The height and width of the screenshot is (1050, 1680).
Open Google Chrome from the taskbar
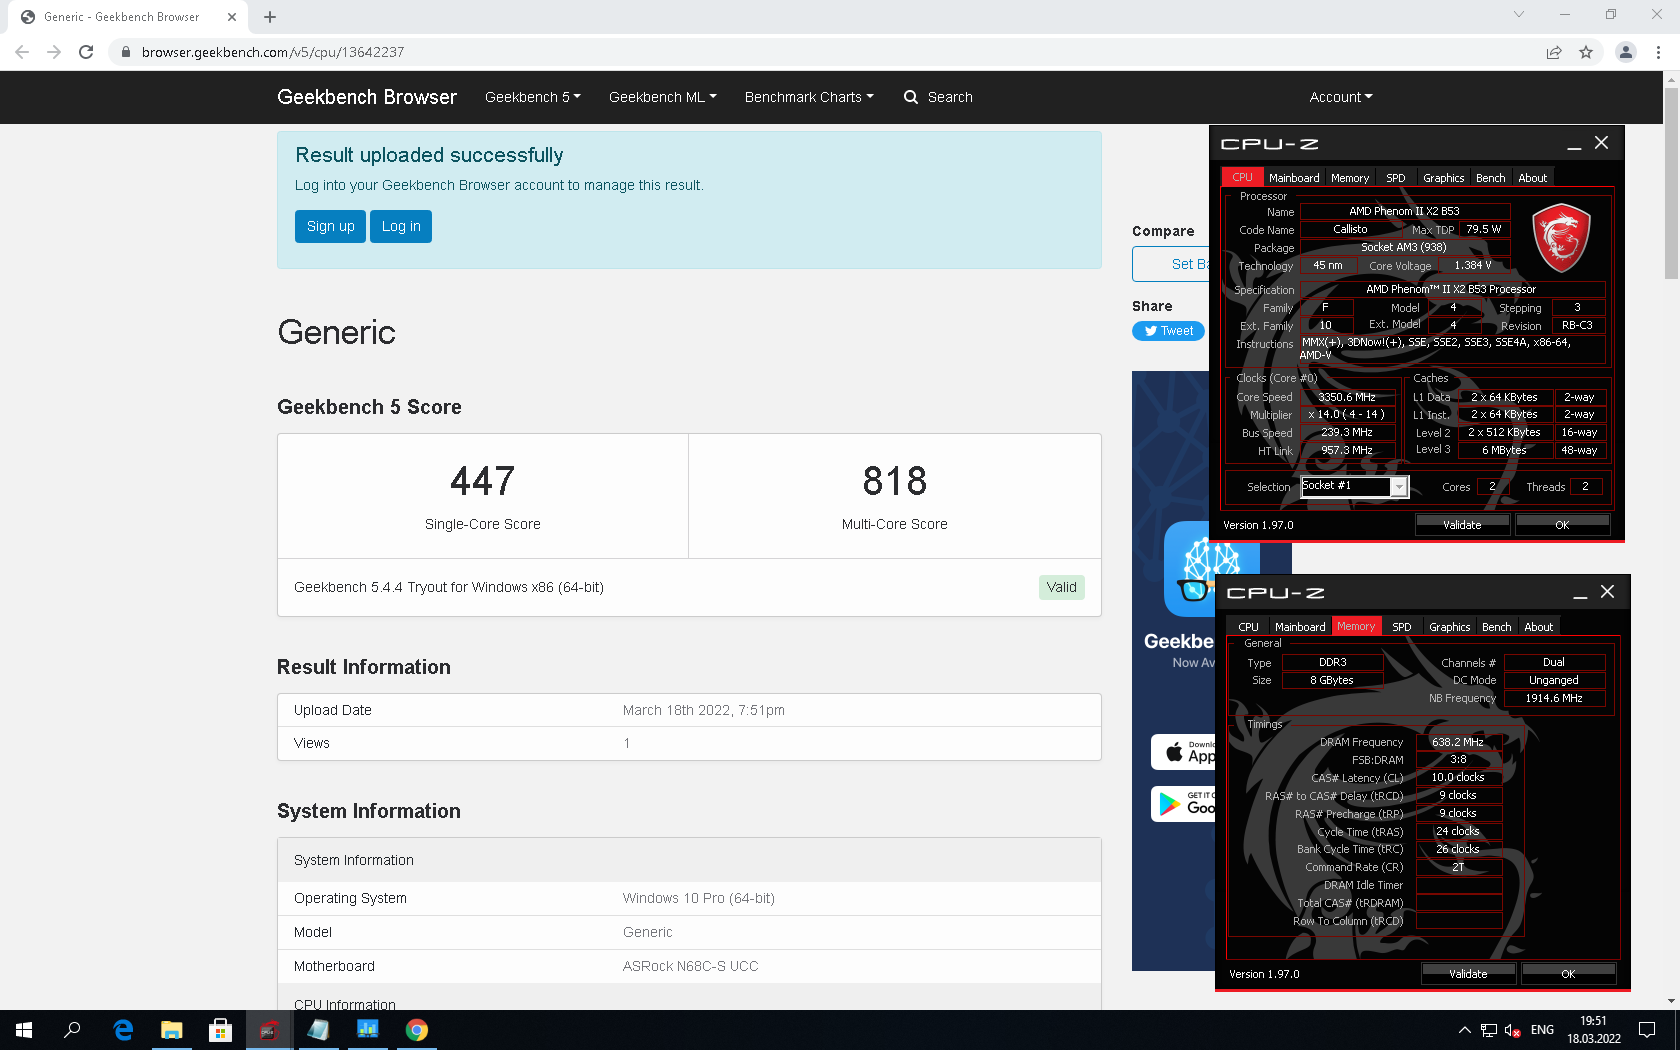point(417,1030)
